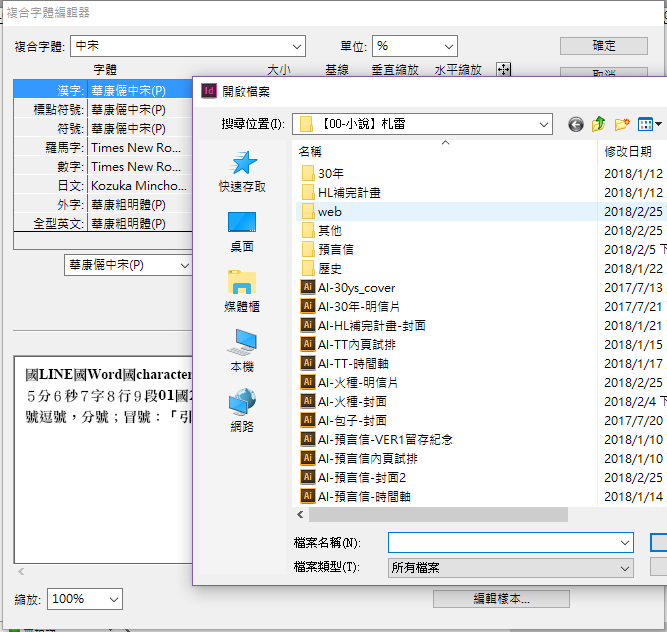The image size is (667, 632).
Task: Expand the 搜尋位置 folder location dropdown
Action: pos(543,125)
